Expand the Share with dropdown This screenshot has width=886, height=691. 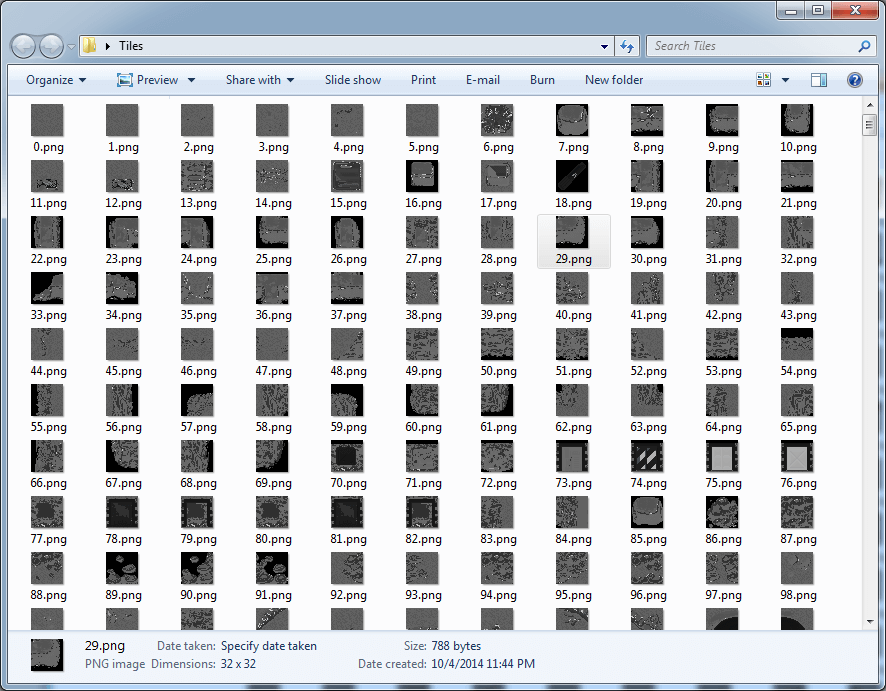[260, 80]
